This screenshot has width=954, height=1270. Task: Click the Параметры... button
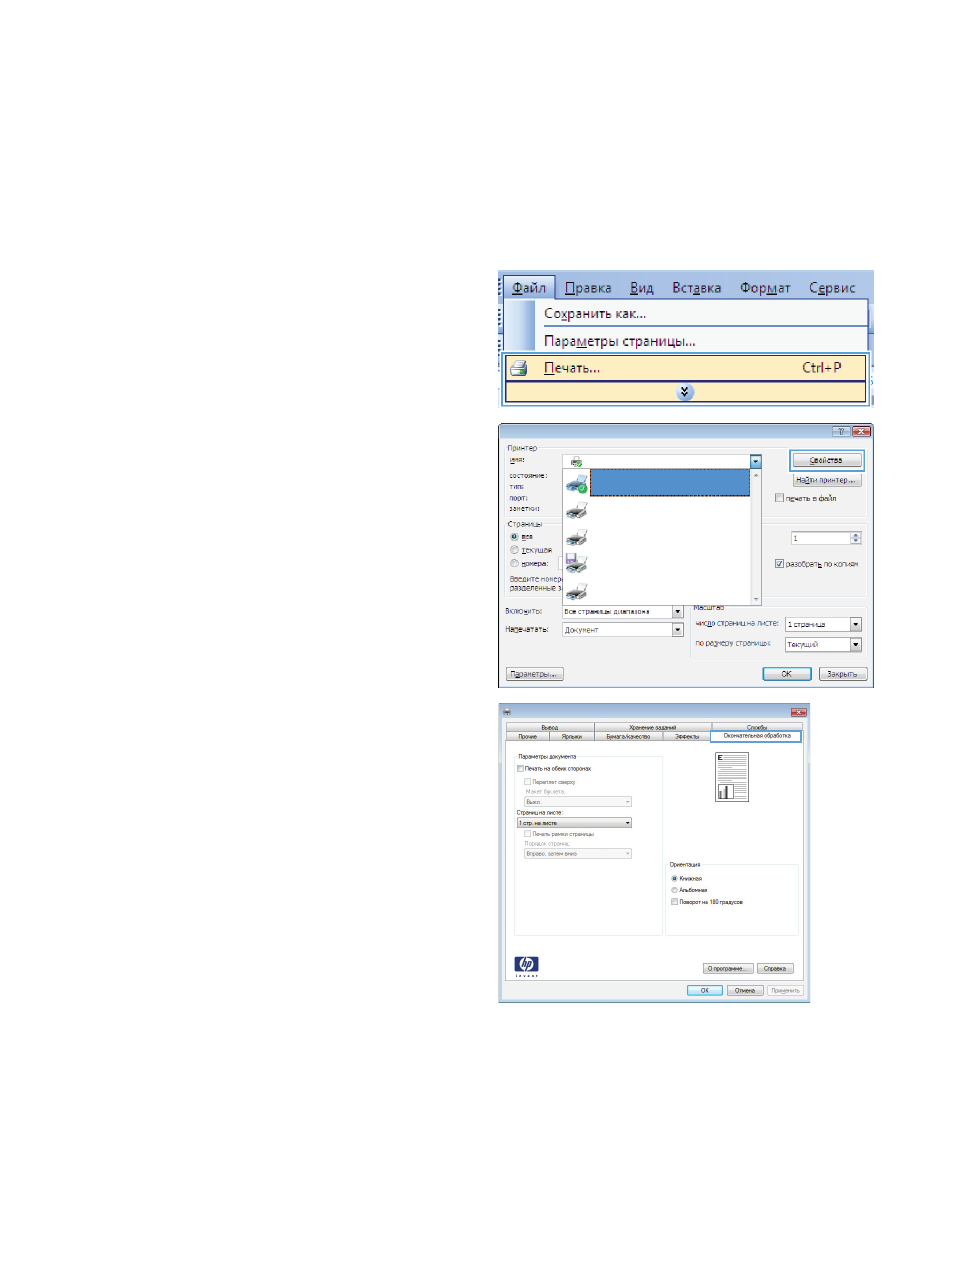[x=535, y=674]
